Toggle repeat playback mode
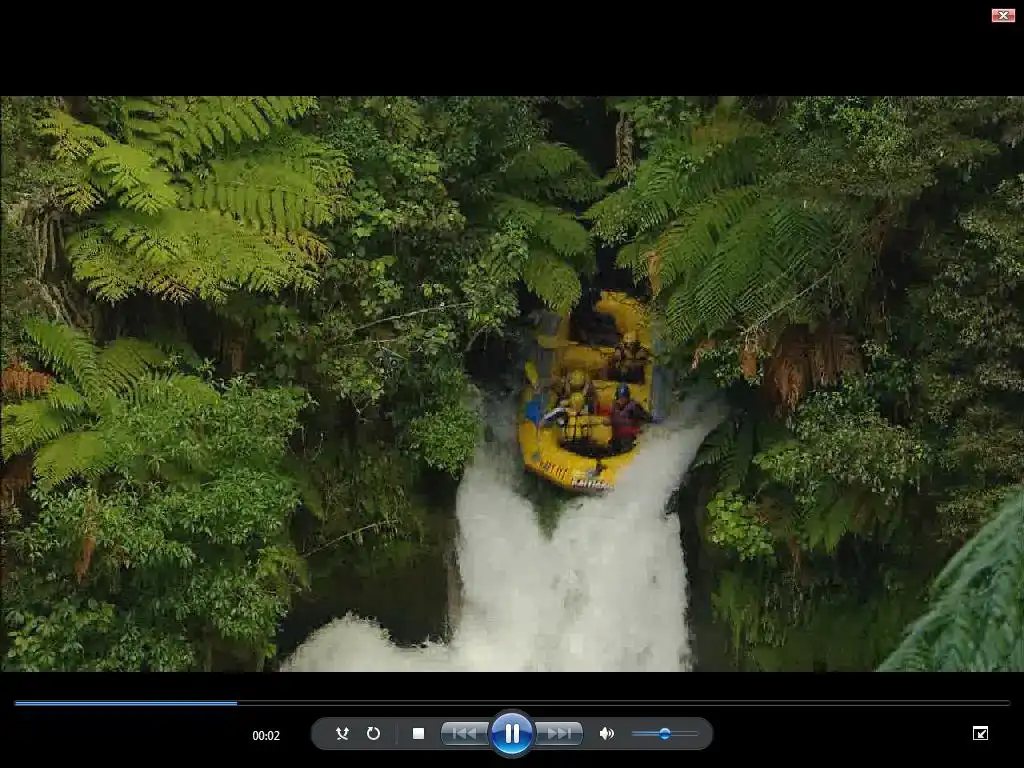This screenshot has height=768, width=1024. click(373, 733)
